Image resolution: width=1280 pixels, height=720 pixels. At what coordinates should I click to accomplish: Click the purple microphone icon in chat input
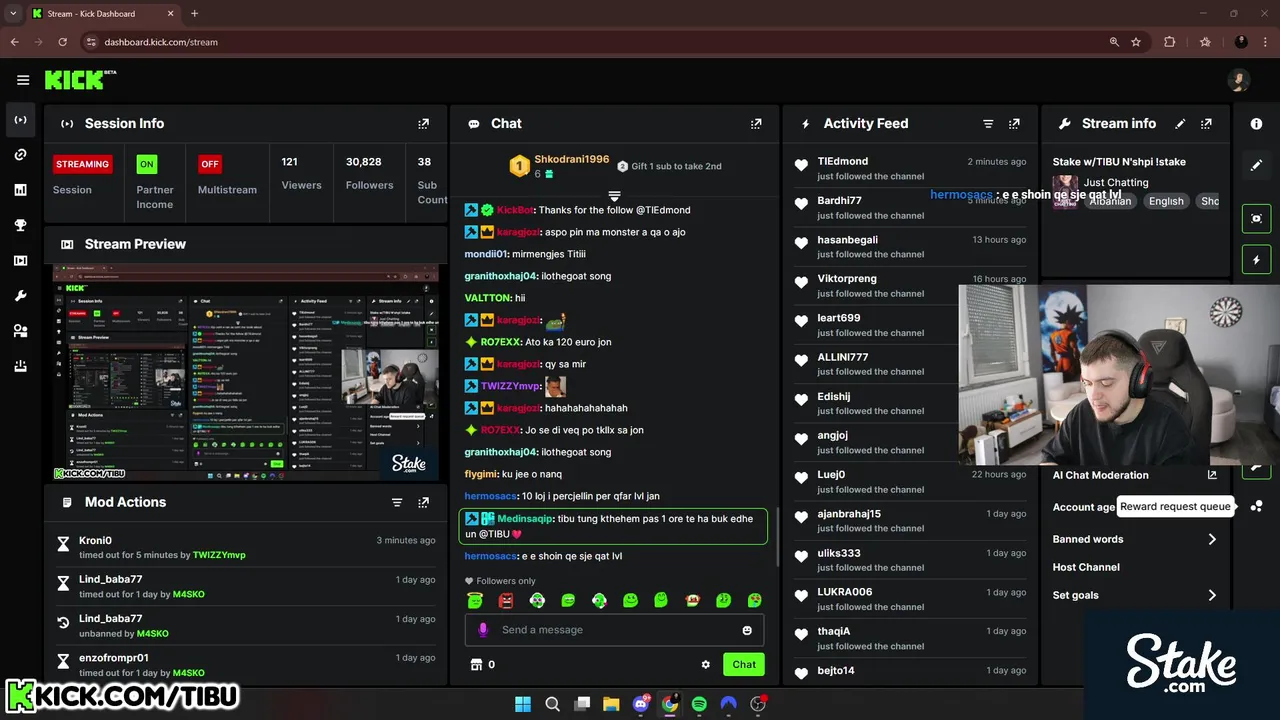pyautogui.click(x=483, y=630)
